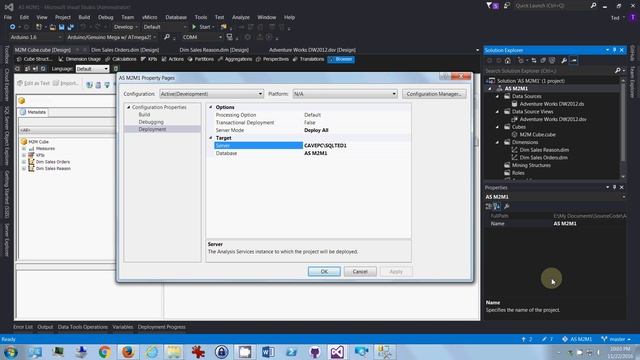
Task: Click the Solution Explorer vertical scrollbar
Action: 623,128
